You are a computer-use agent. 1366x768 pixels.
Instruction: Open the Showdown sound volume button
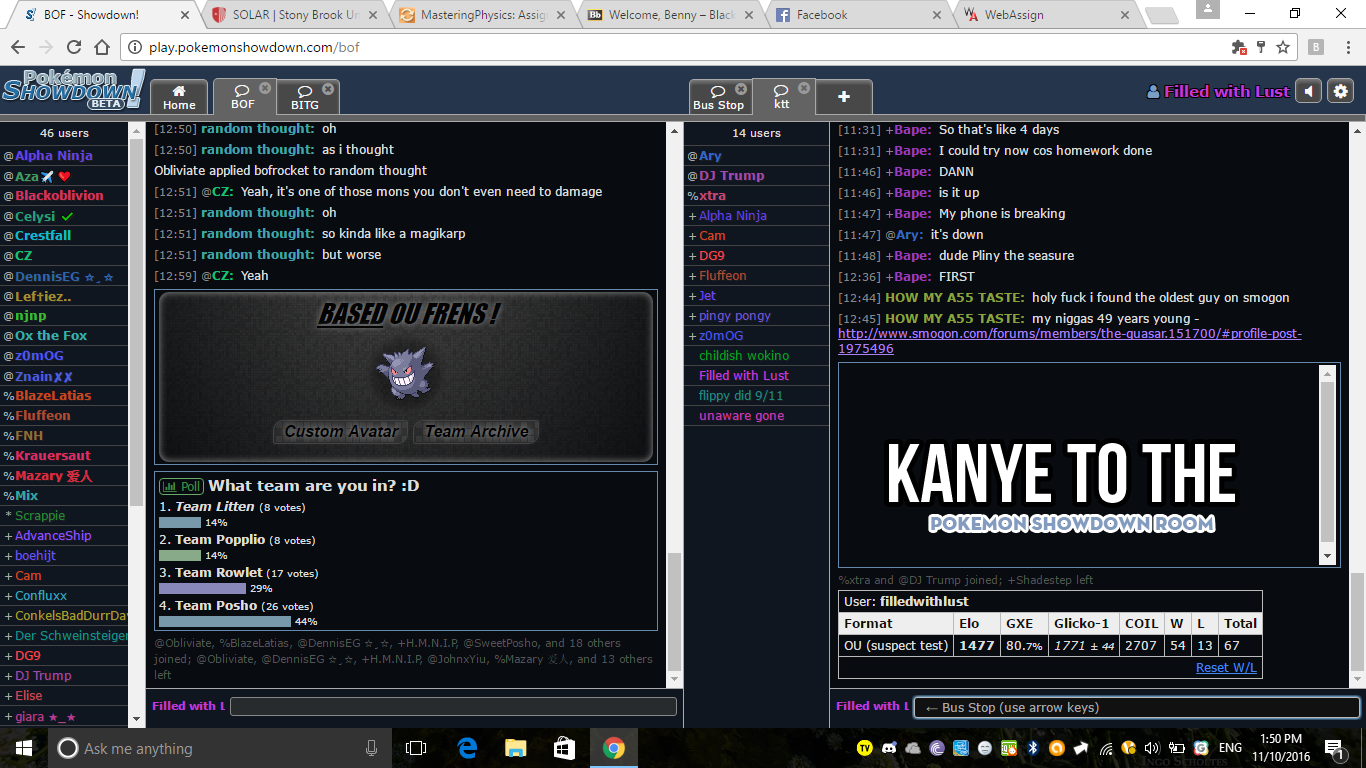pos(1309,91)
